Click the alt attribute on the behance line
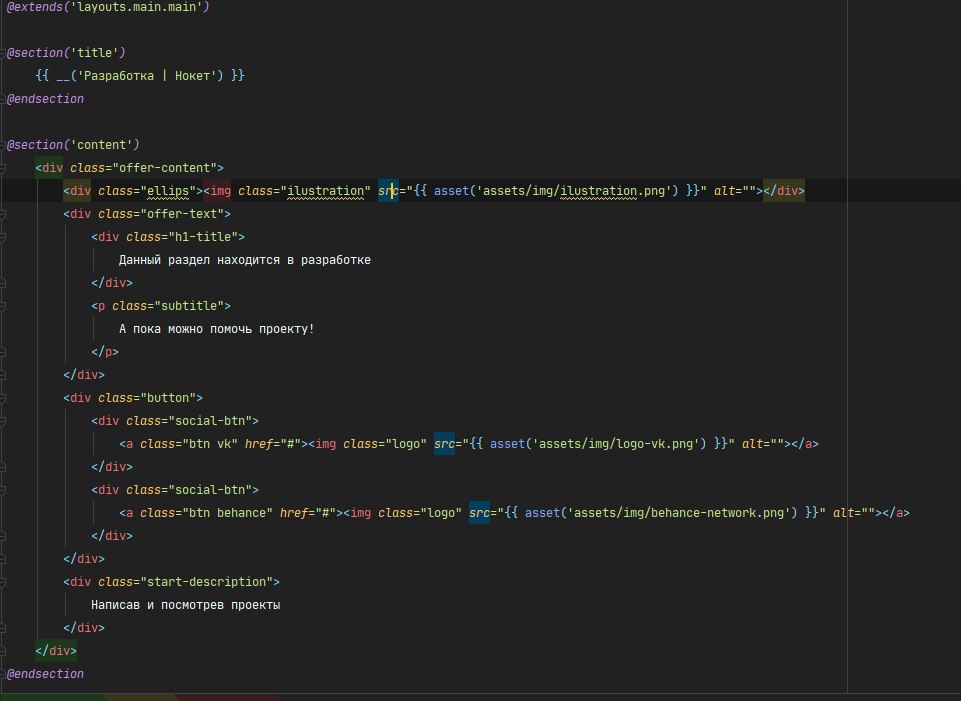This screenshot has height=701, width=961. 843,513
